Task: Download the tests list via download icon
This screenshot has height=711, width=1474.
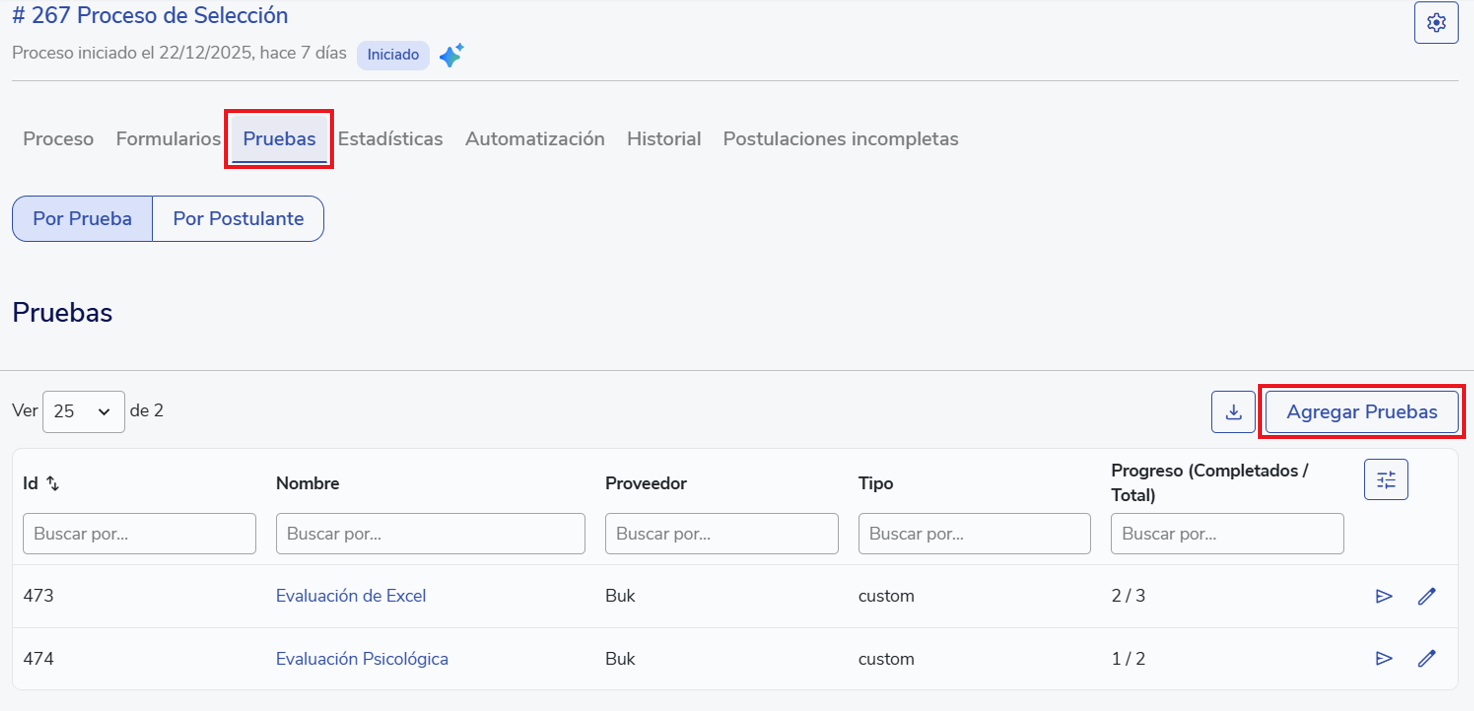Action: (1233, 412)
